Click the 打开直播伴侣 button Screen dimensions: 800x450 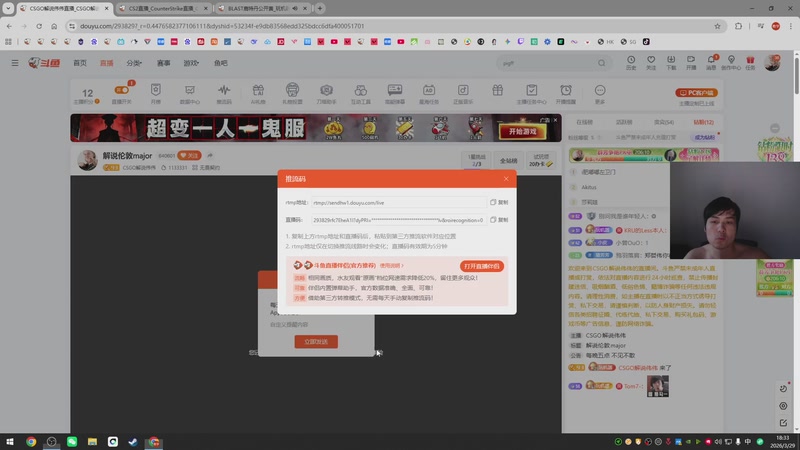481,266
